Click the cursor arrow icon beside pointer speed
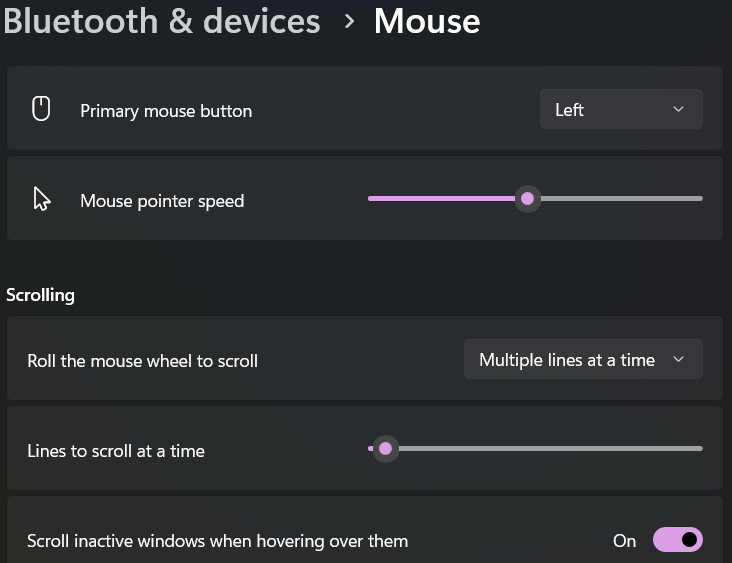 42,200
